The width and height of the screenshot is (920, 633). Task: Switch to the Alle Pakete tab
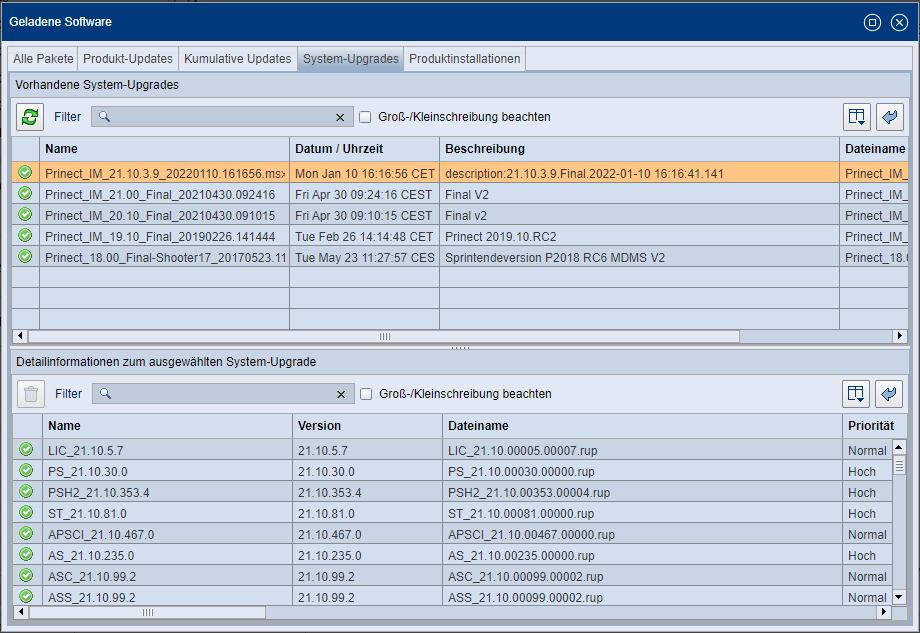43,59
